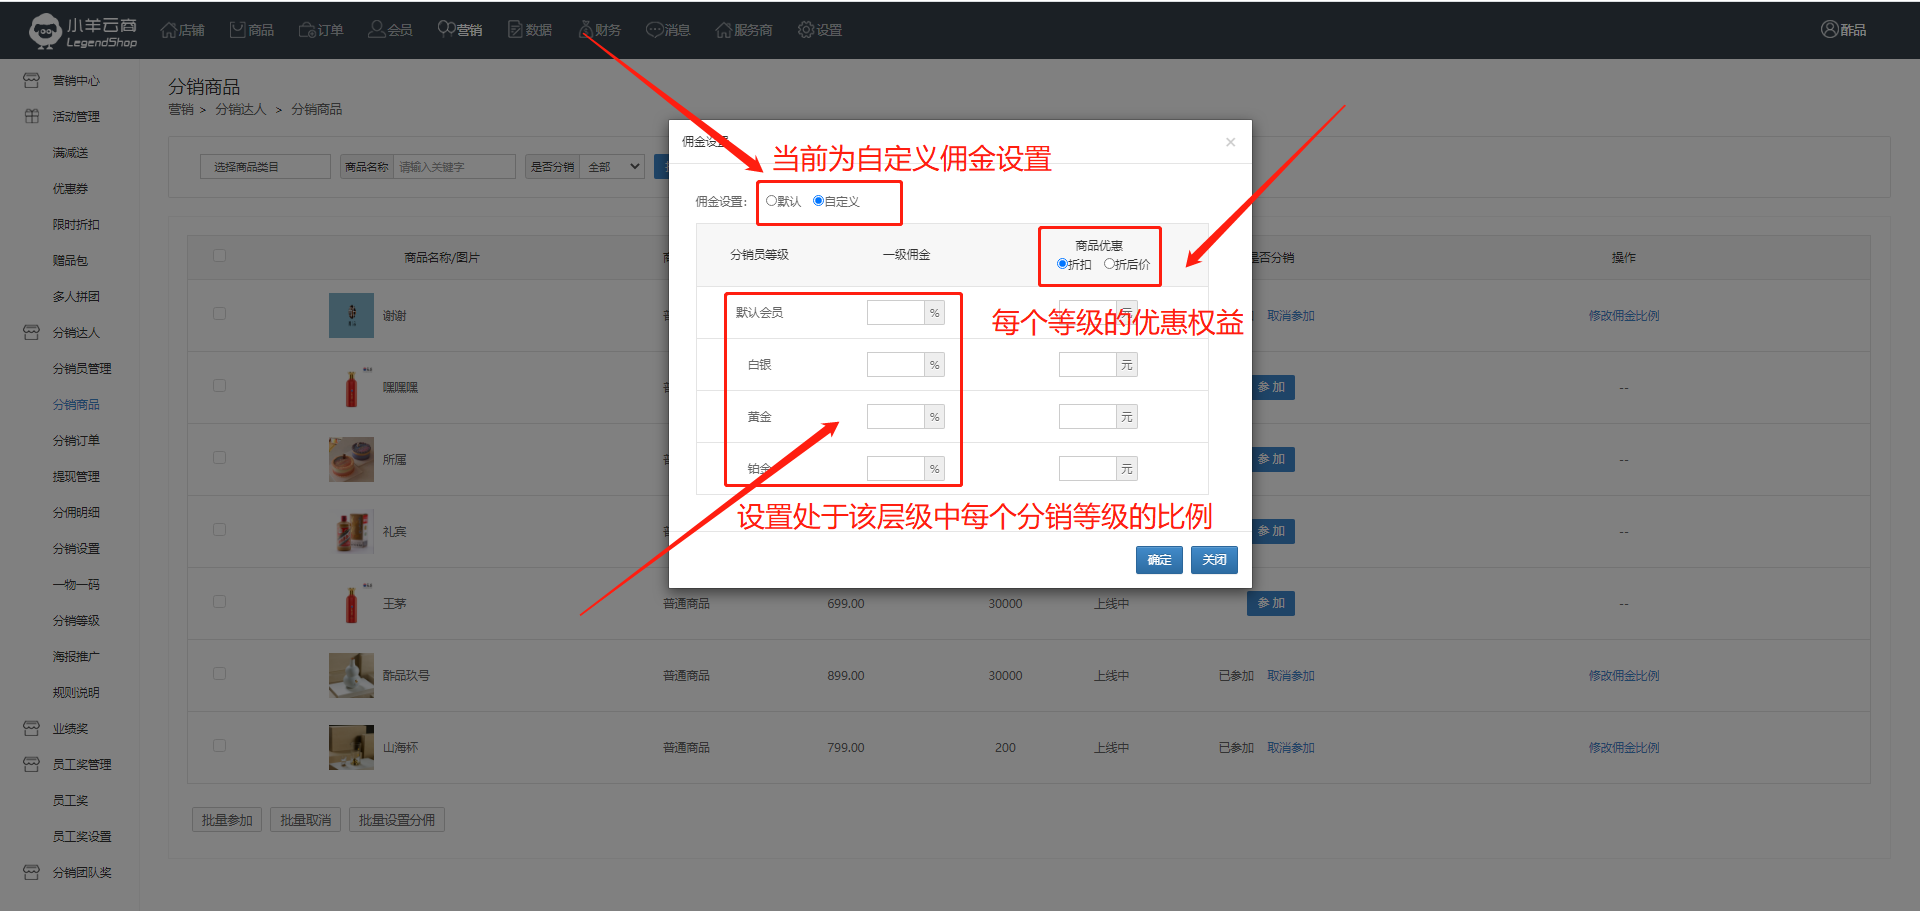The image size is (1920, 911).
Task: Click the 确定 confirm button in dialog
Action: click(x=1159, y=560)
